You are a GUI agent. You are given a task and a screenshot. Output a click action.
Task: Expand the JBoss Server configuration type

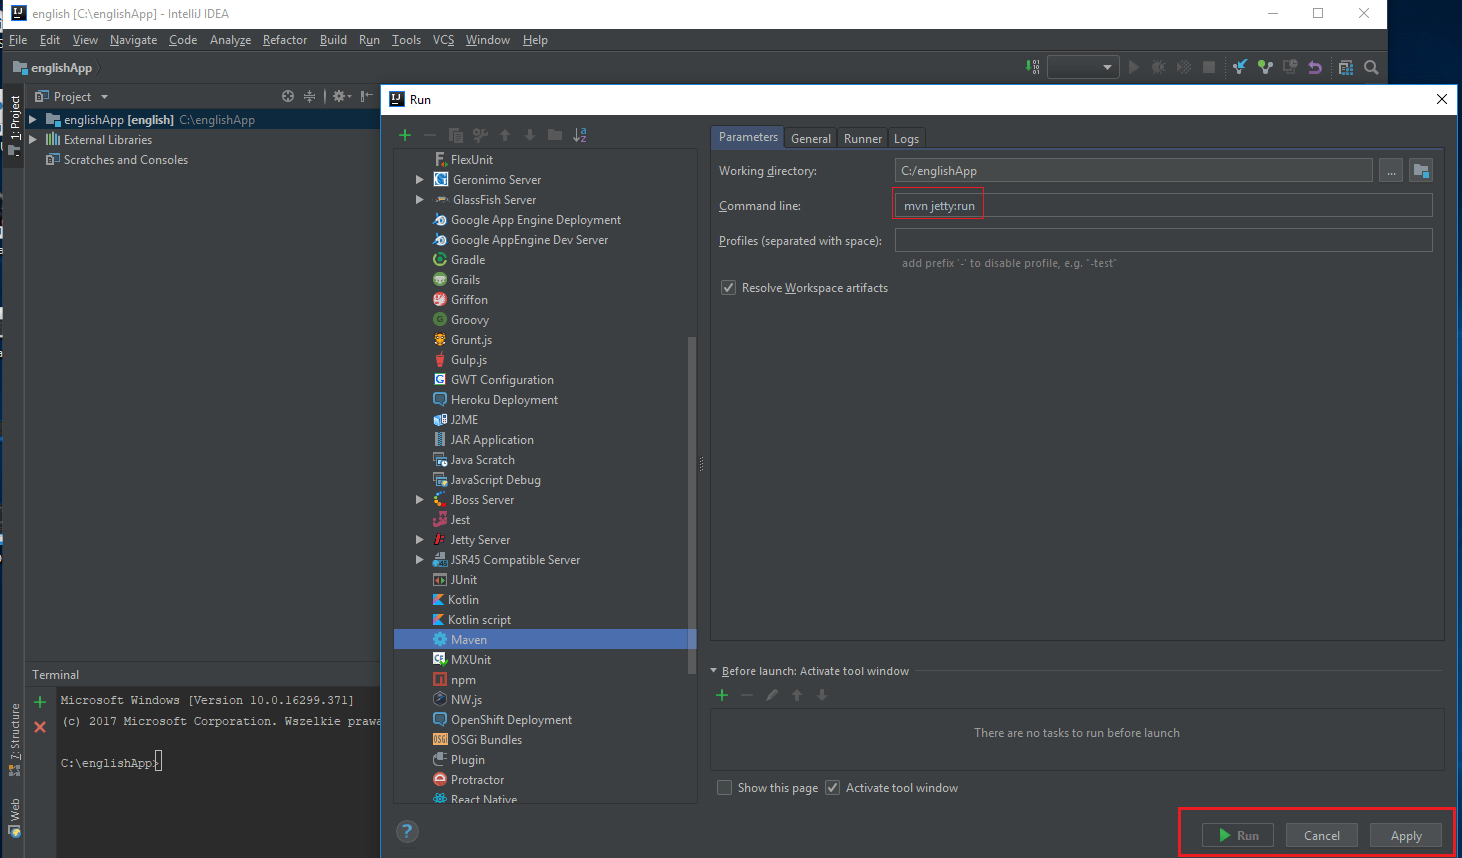coord(420,499)
